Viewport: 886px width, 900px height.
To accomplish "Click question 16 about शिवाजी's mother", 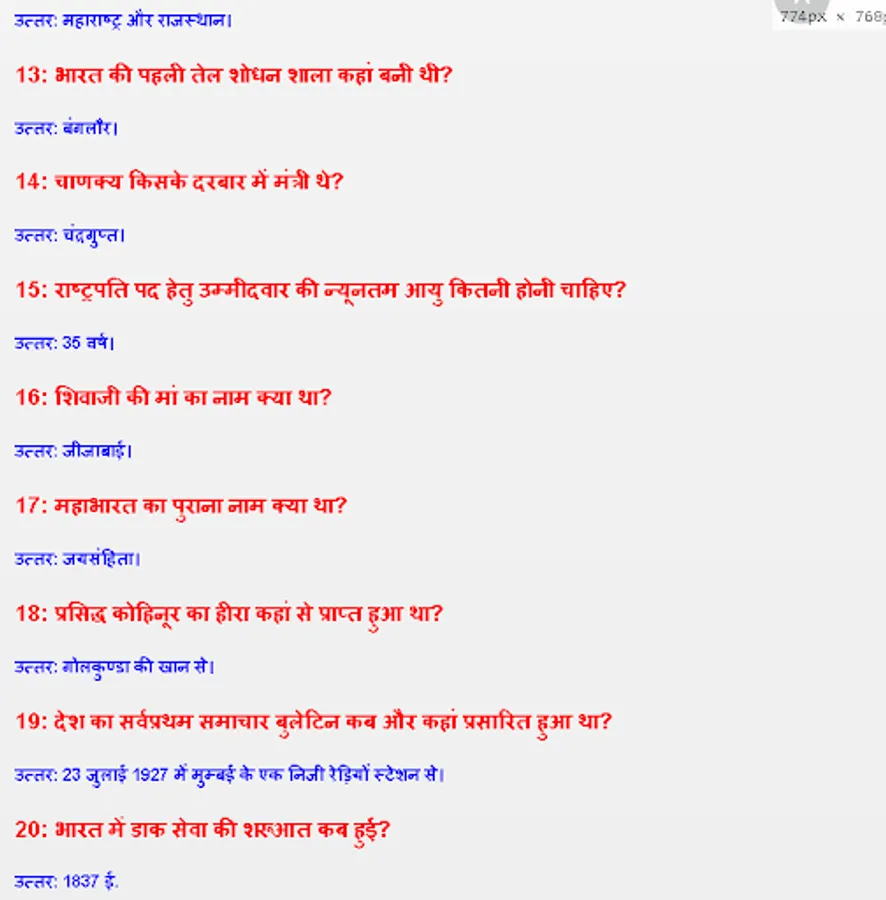I will coord(173,397).
